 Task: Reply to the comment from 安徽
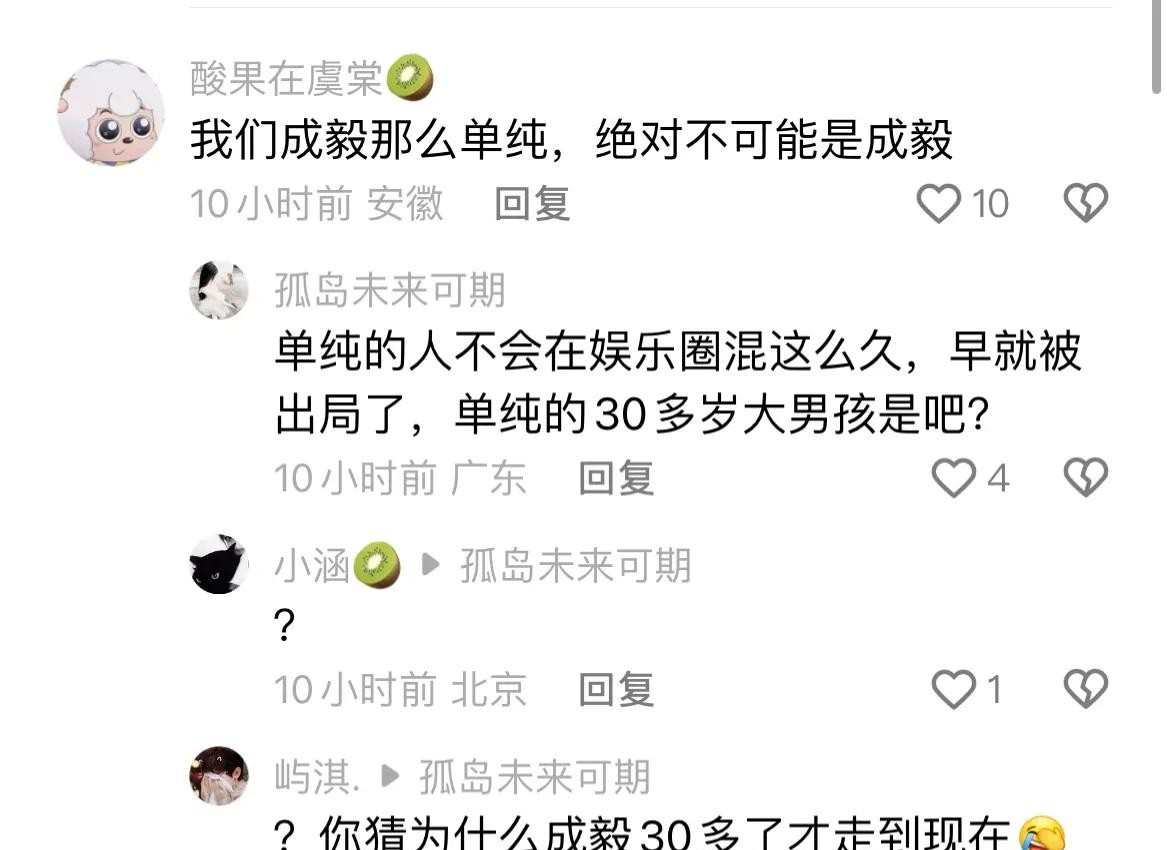pos(533,204)
